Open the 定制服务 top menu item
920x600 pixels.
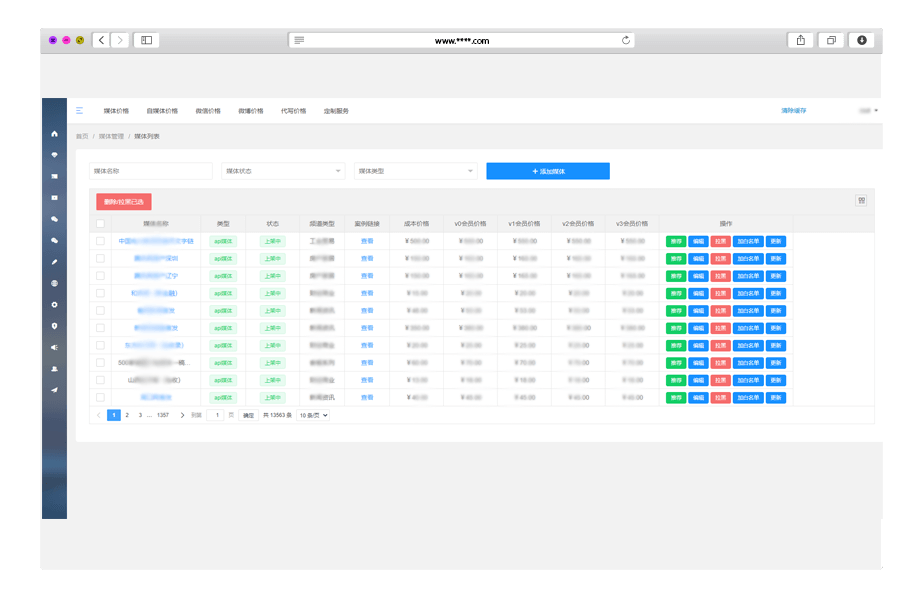pos(336,111)
